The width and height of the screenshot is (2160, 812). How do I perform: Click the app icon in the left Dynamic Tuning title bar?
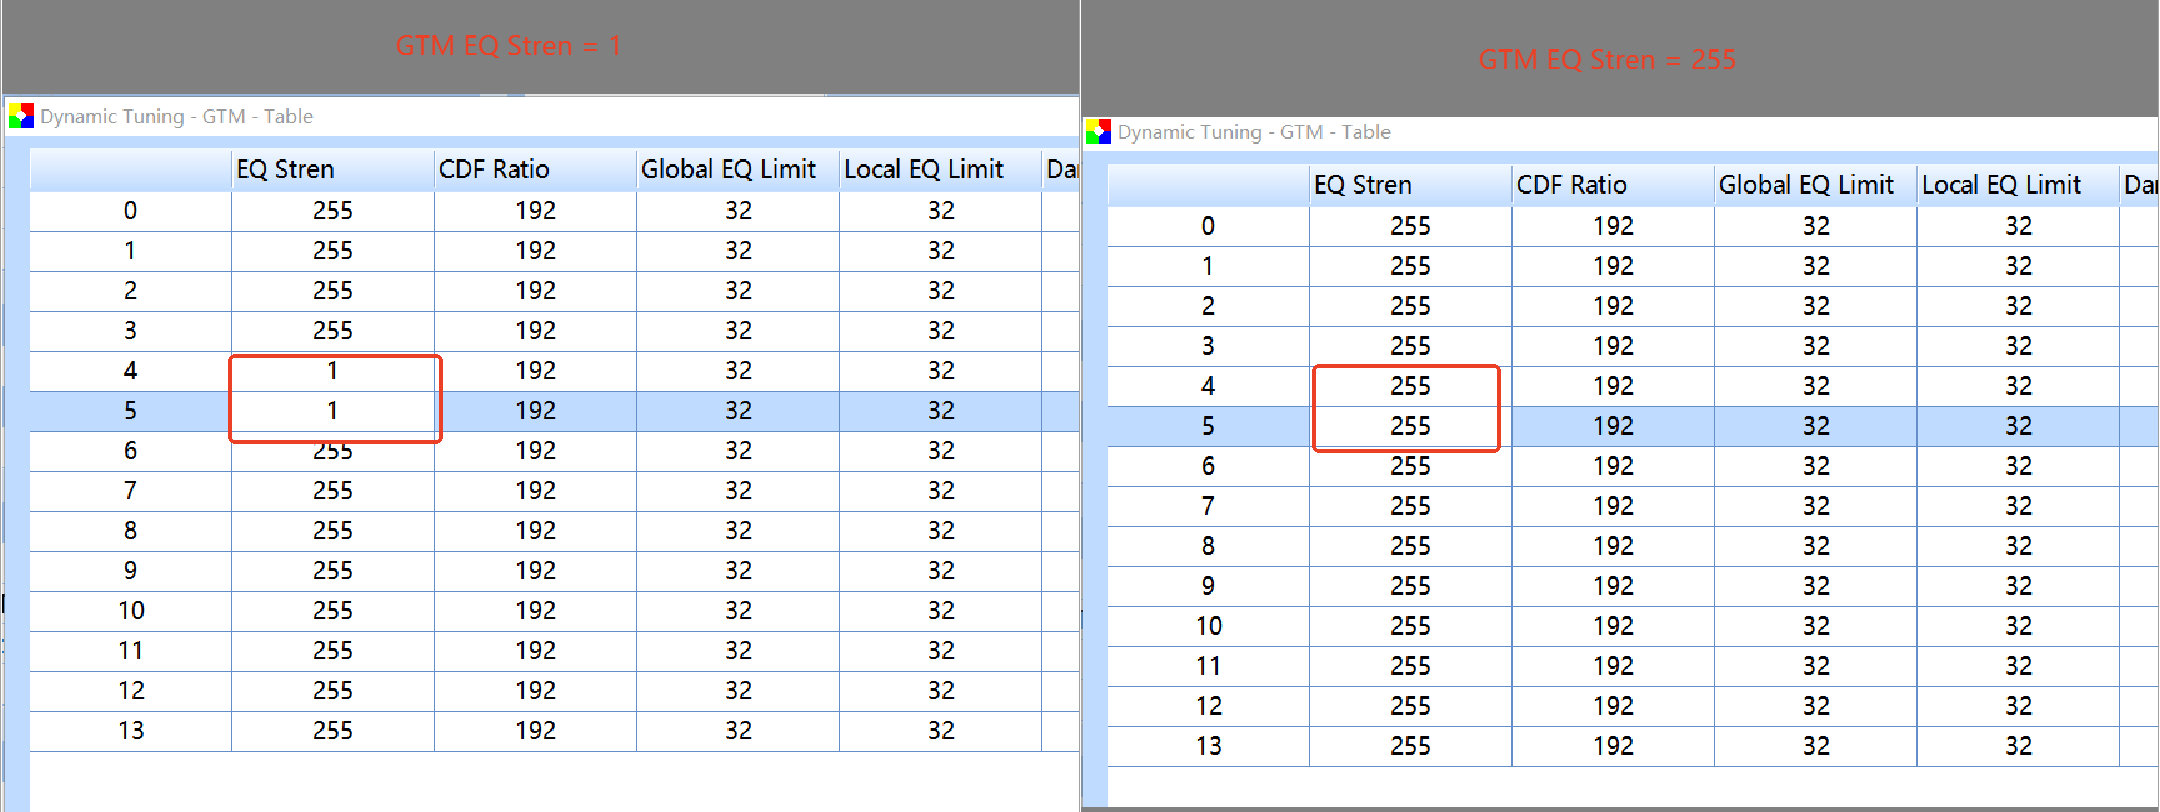coord(21,116)
